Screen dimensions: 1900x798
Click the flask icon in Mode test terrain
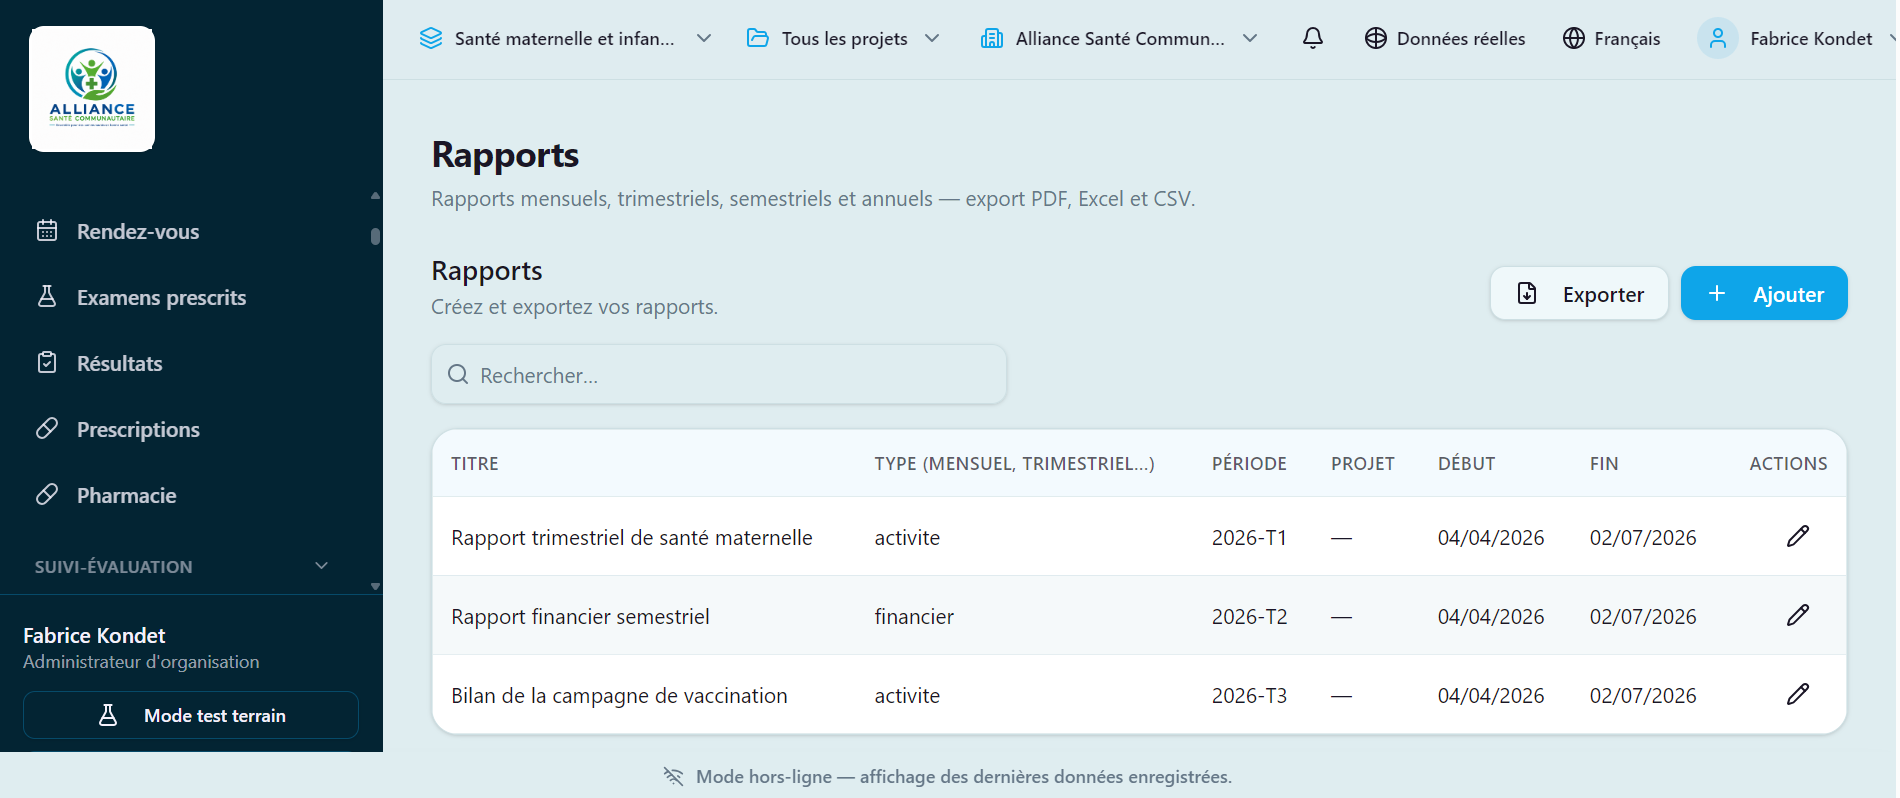coord(109,715)
